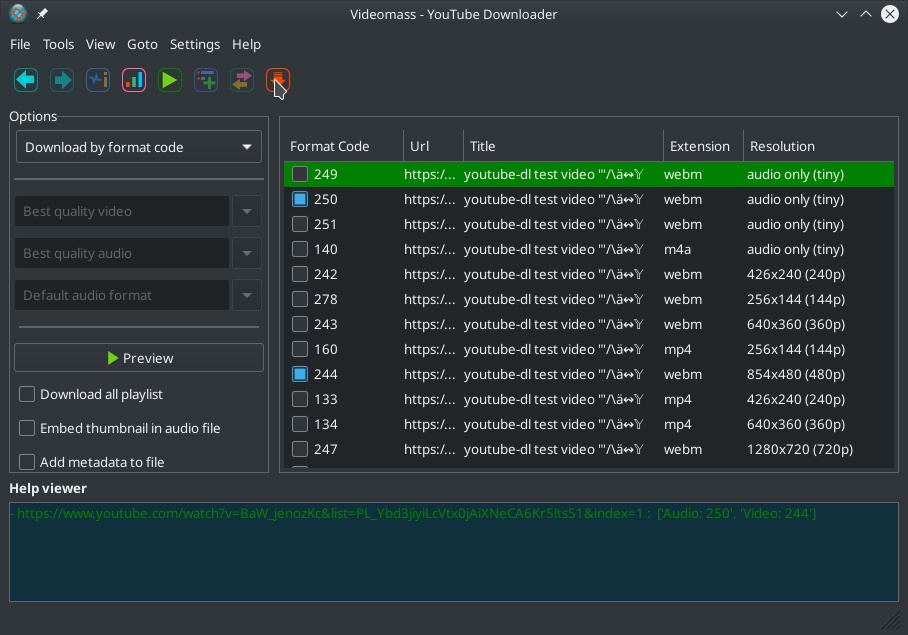
Task: Click the 'Url' column header
Action: tap(433, 146)
